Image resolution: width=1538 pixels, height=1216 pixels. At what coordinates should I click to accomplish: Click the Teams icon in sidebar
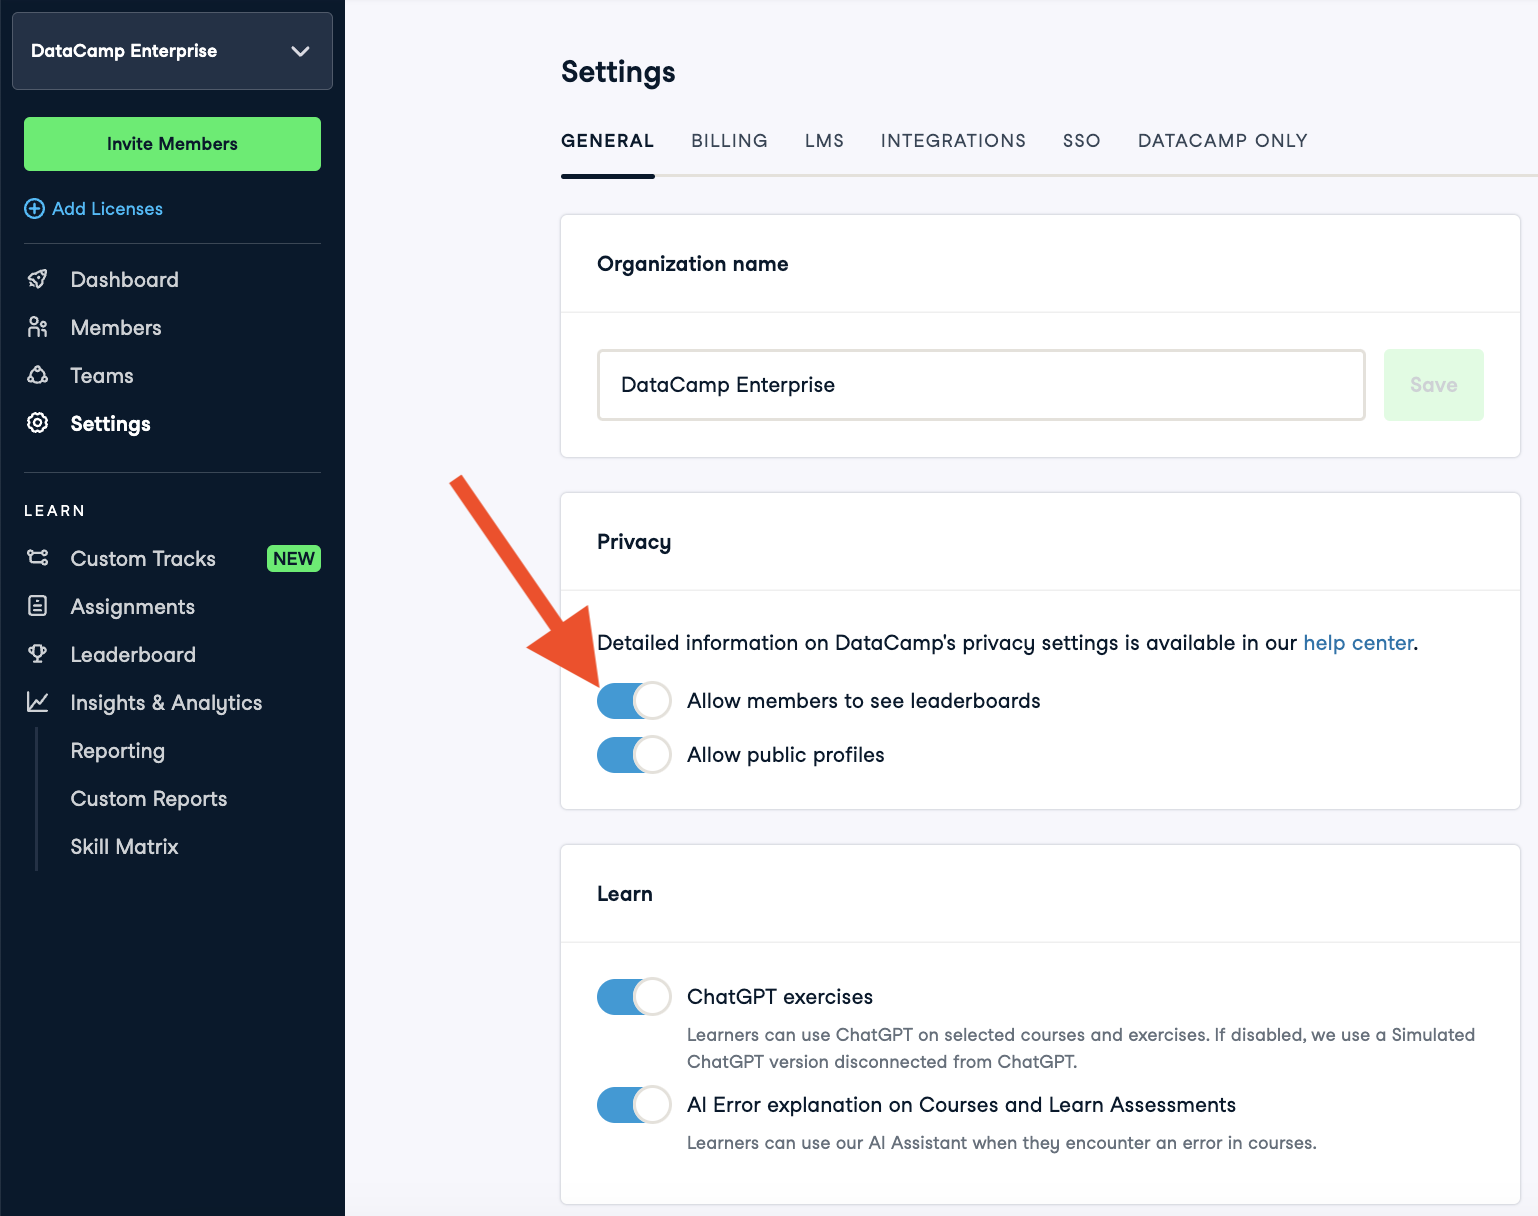pyautogui.click(x=37, y=375)
